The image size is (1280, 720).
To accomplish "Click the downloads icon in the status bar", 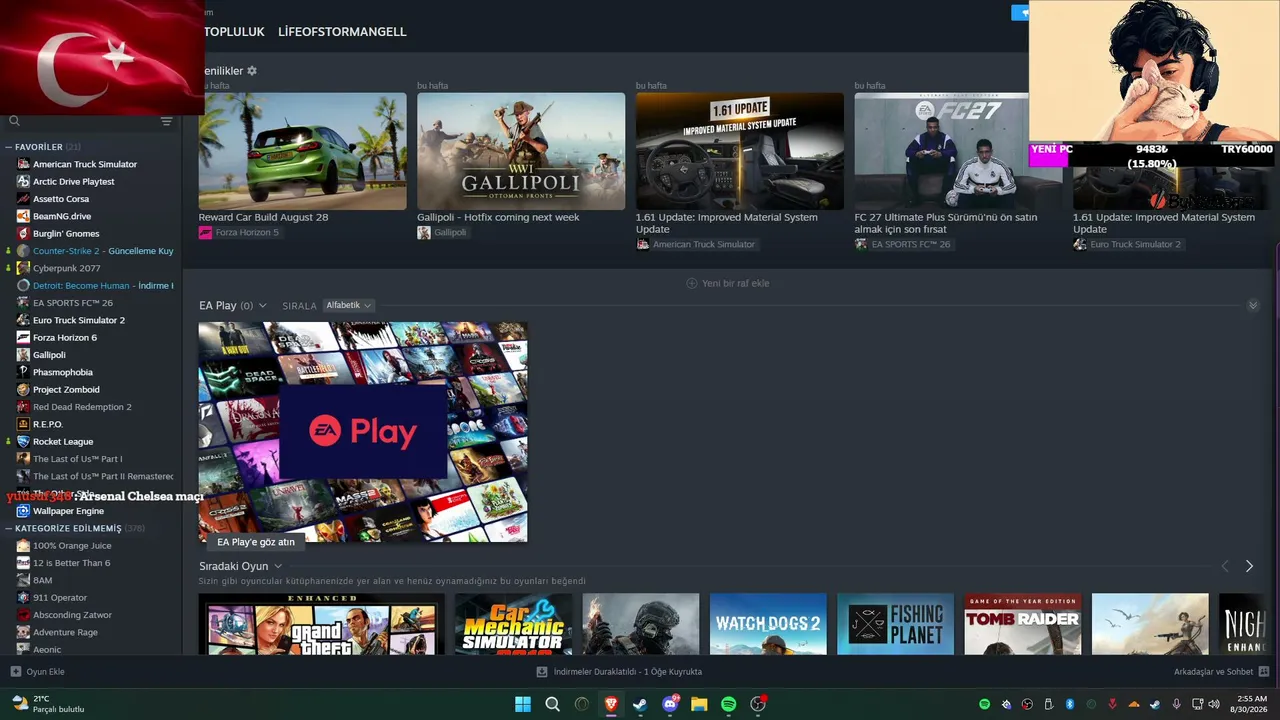I will 542,672.
